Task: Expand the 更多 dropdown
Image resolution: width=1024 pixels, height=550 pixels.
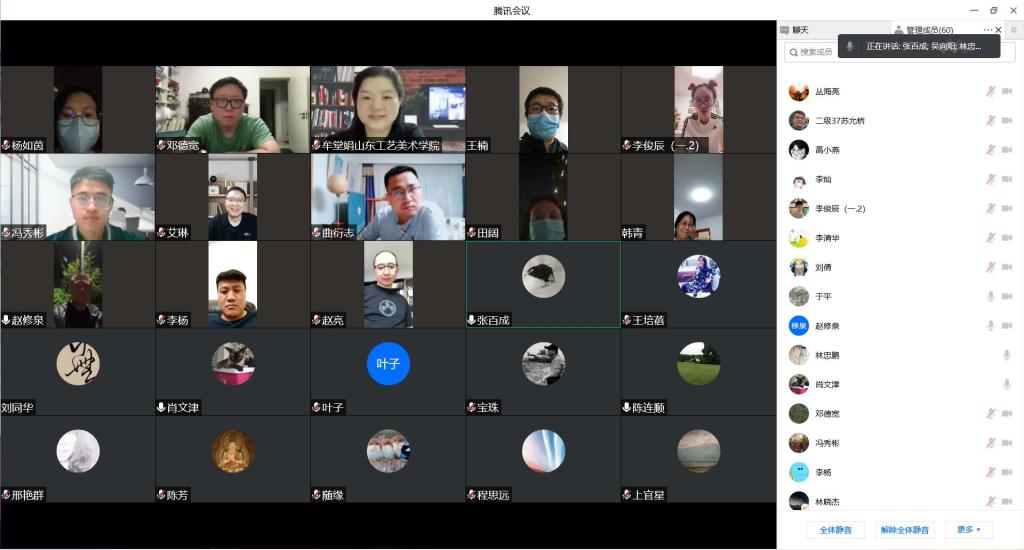Action: tap(968, 530)
